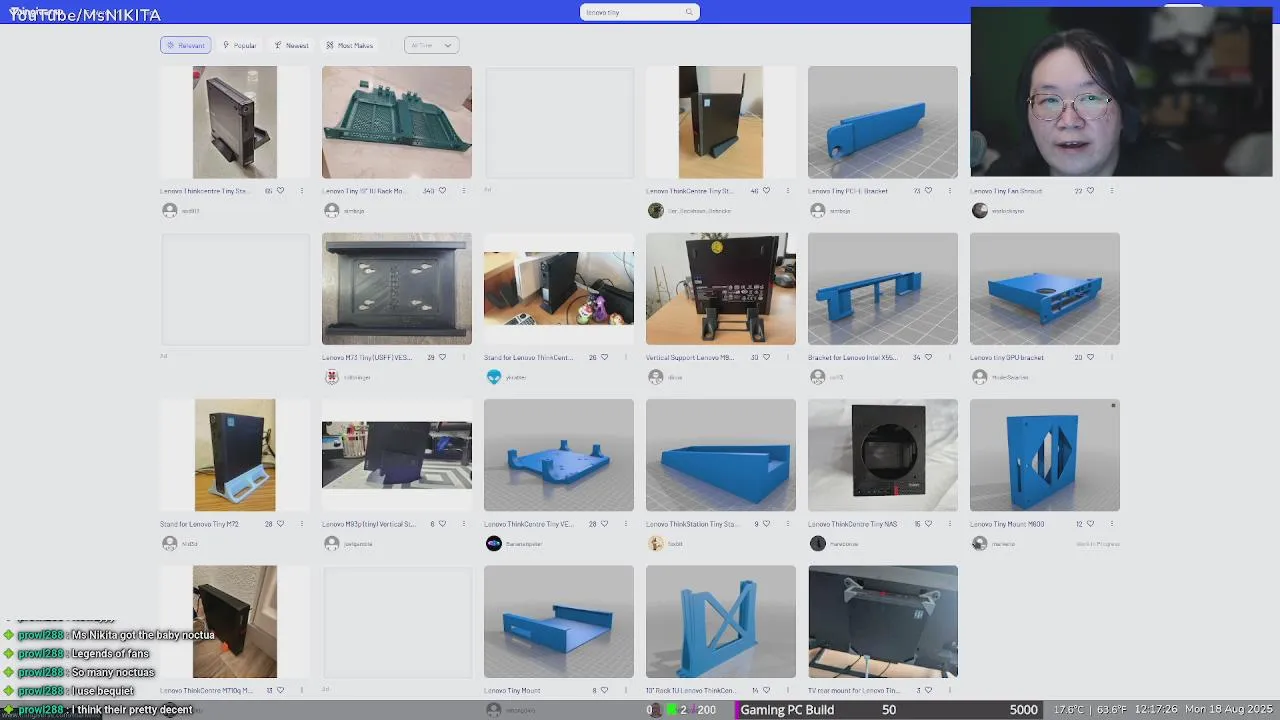1280x720 pixels.
Task: Click the search magnifier icon
Action: click(689, 12)
